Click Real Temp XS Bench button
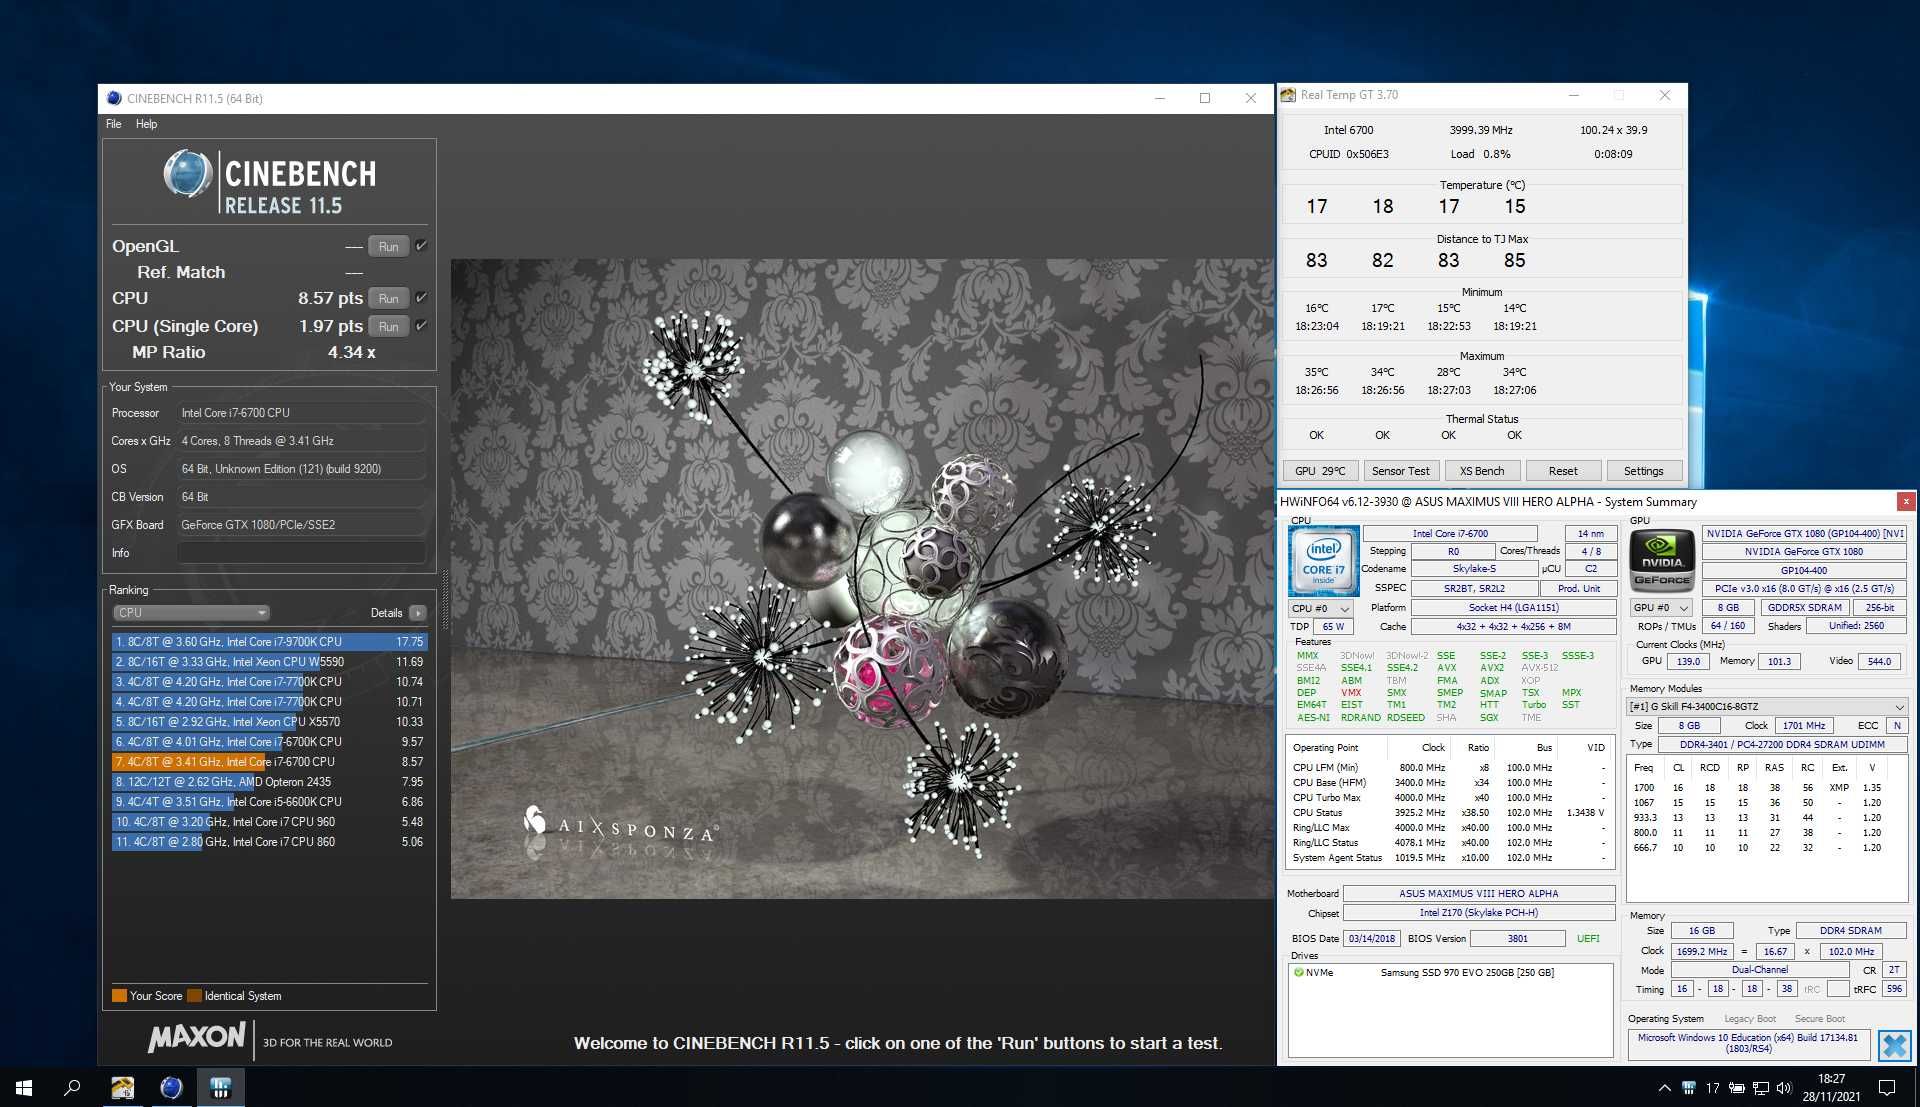This screenshot has height=1107, width=1920. coord(1482,471)
